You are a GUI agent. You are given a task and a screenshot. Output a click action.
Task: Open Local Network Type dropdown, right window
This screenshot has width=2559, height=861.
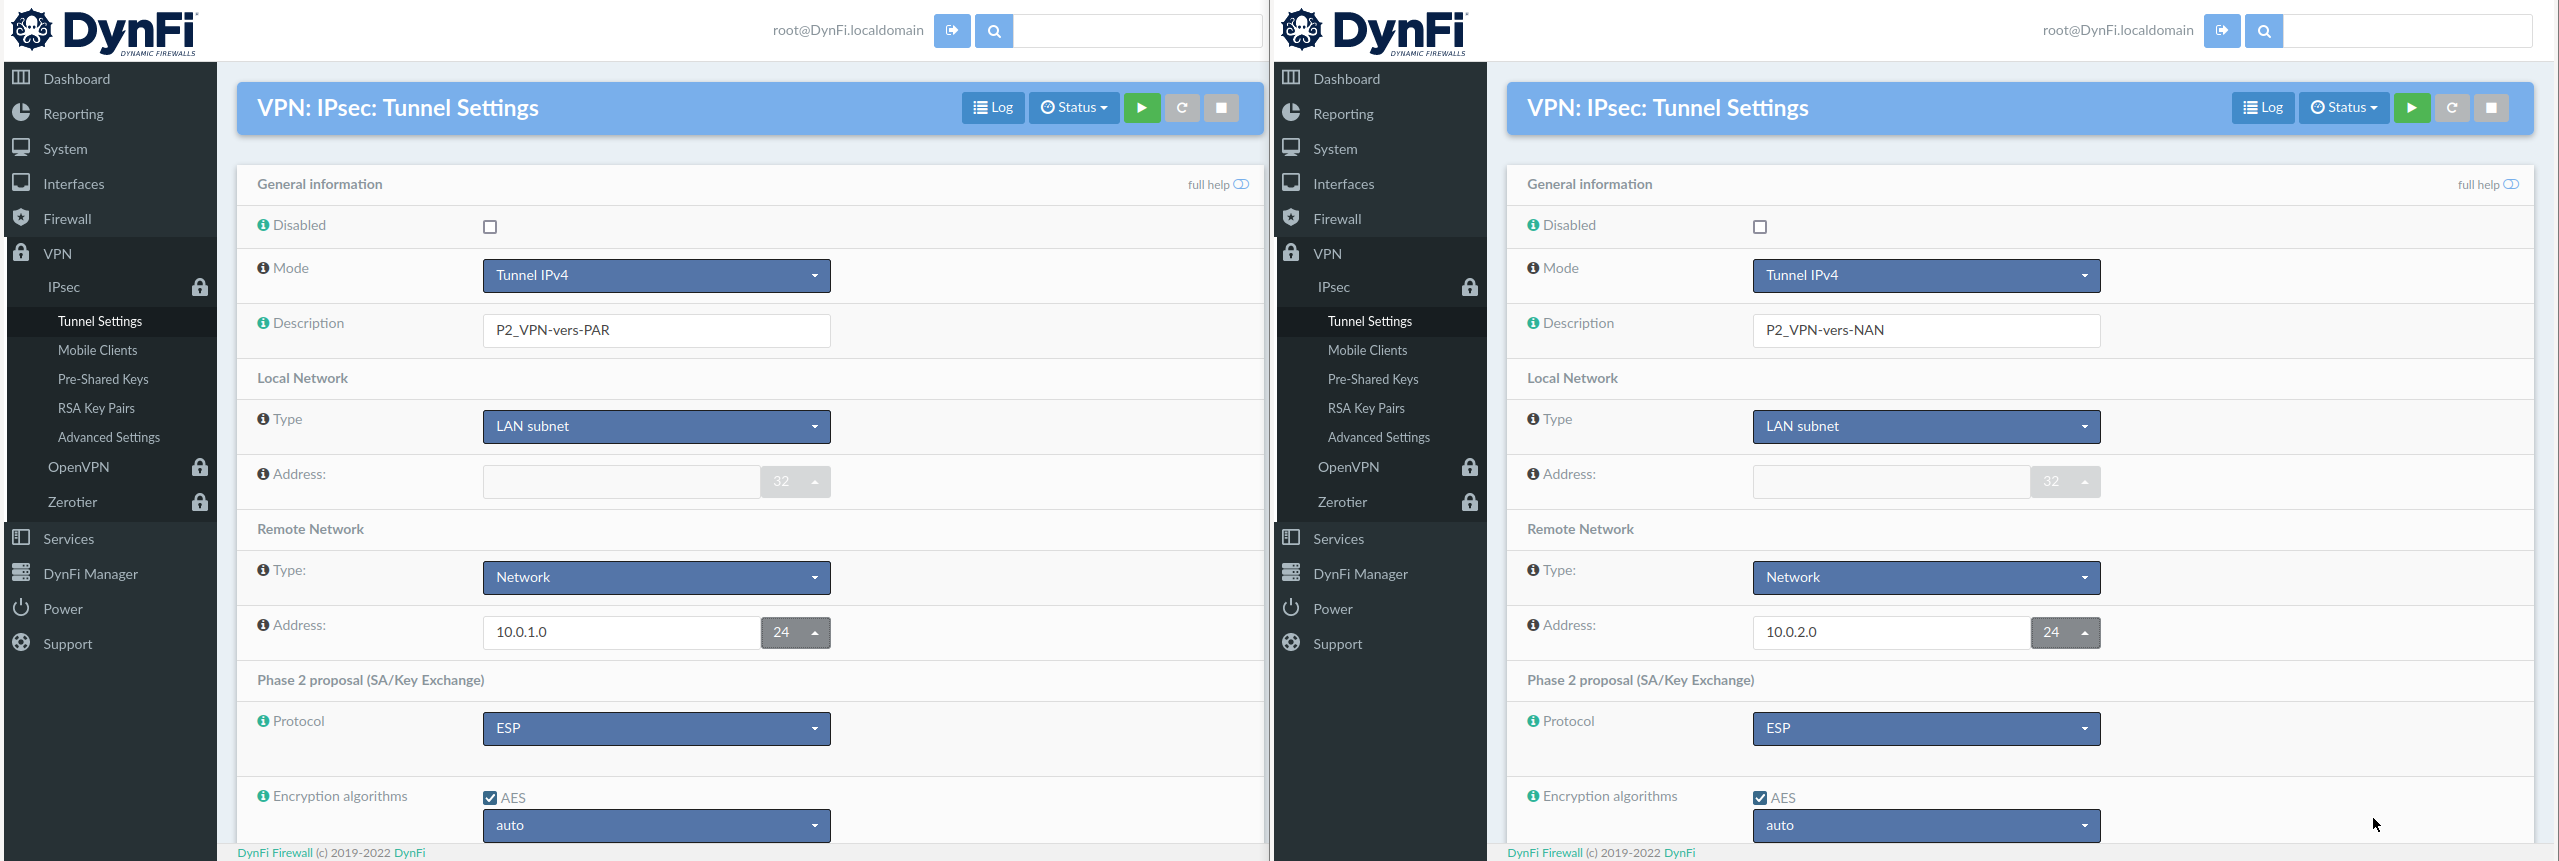point(1925,427)
